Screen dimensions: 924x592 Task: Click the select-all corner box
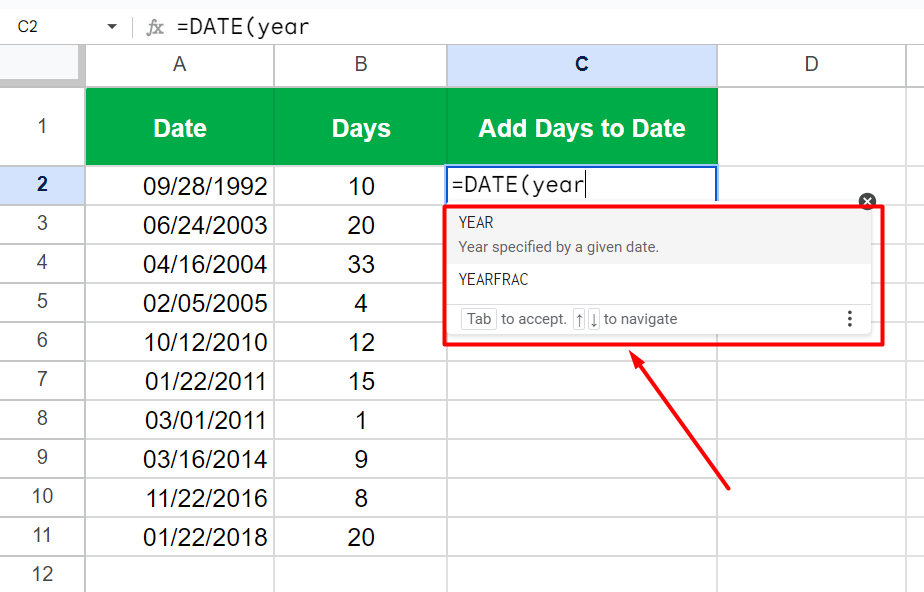(x=39, y=62)
